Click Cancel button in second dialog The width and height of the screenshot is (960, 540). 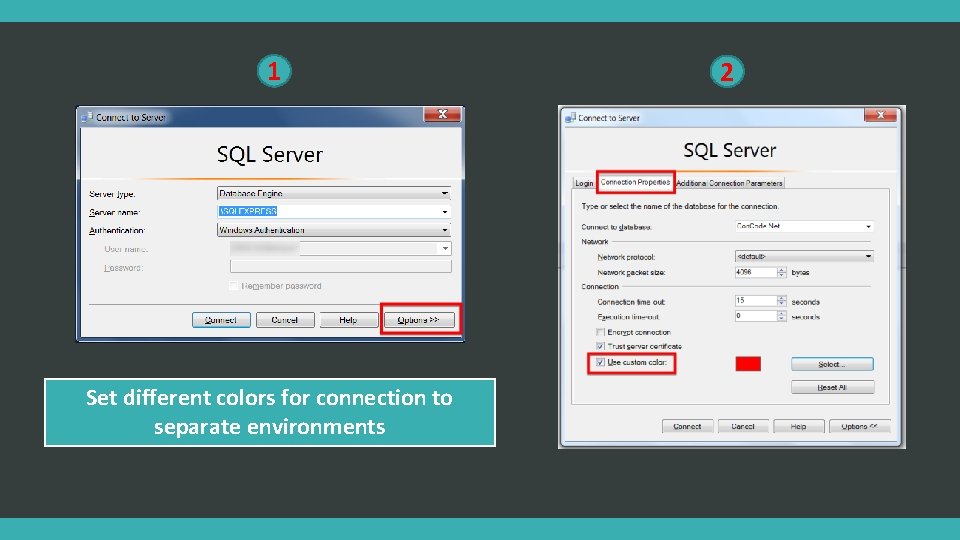pyautogui.click(x=743, y=426)
